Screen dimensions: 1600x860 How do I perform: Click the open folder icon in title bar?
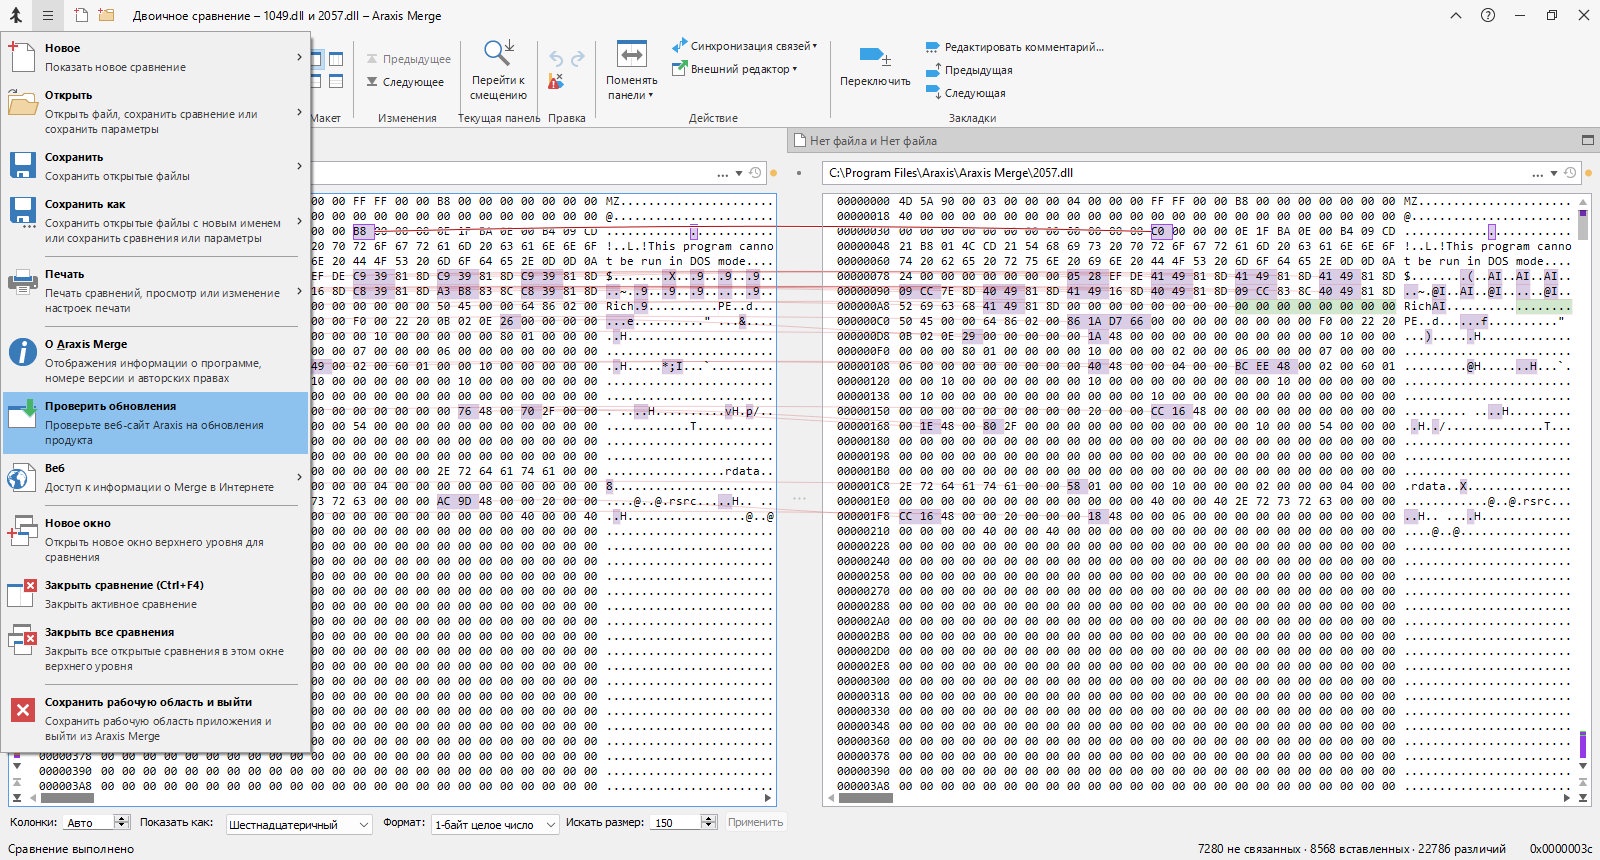click(x=106, y=15)
